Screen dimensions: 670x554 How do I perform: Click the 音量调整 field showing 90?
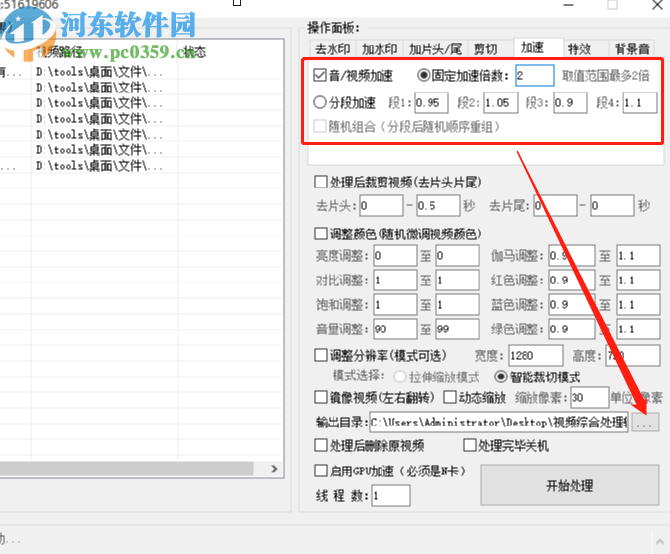coord(395,329)
